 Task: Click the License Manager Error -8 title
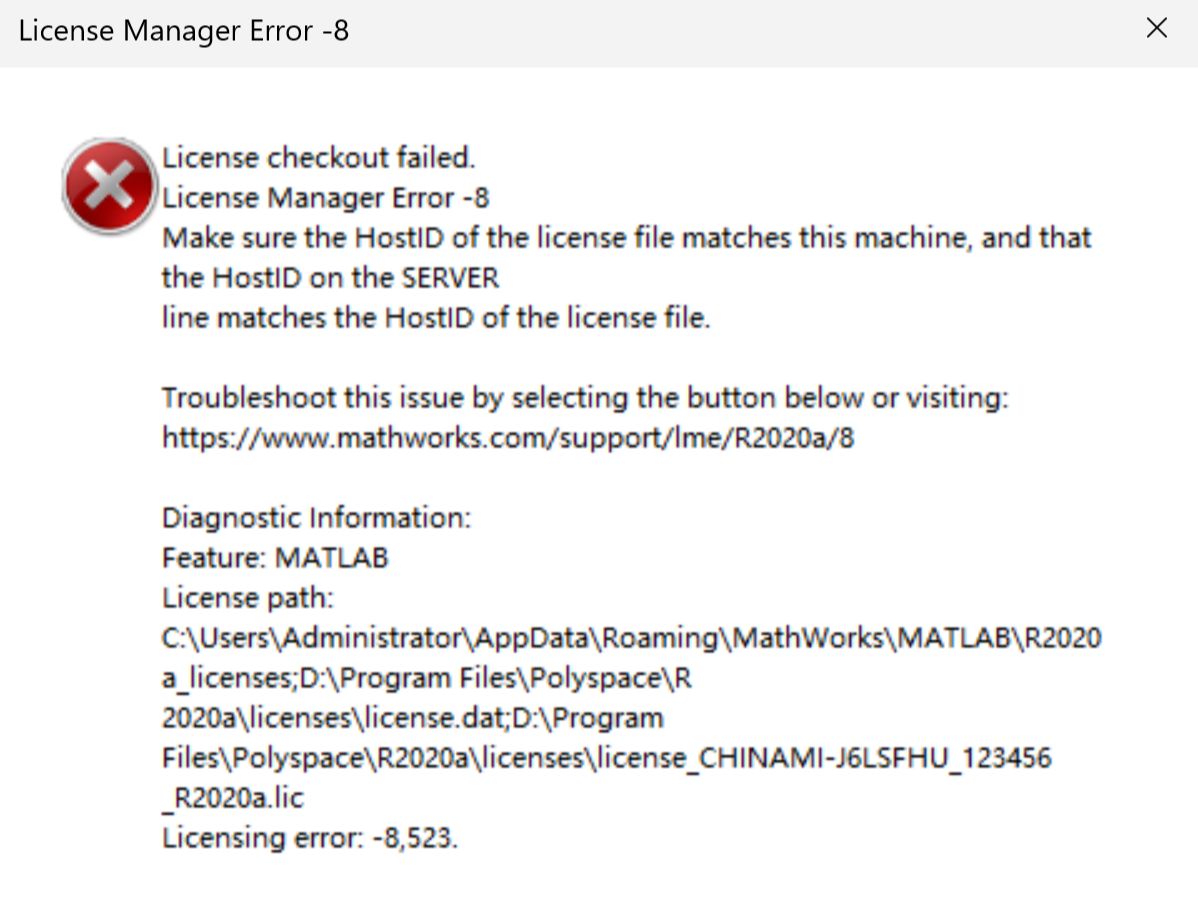(x=183, y=30)
